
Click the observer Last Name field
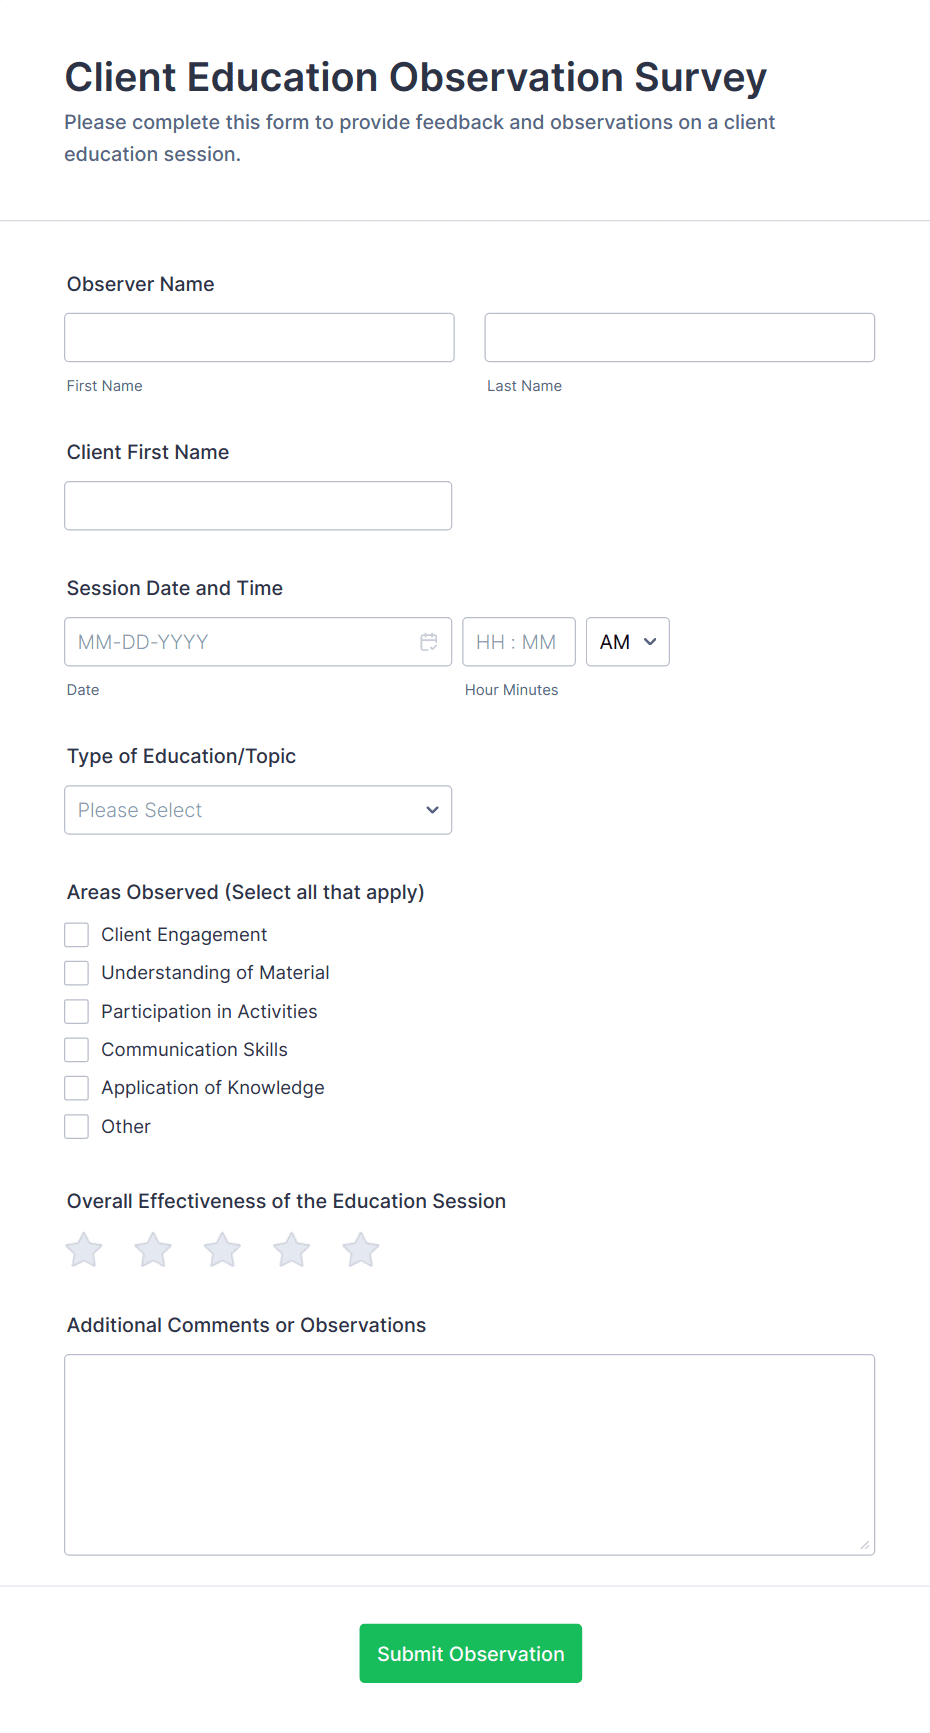point(679,338)
